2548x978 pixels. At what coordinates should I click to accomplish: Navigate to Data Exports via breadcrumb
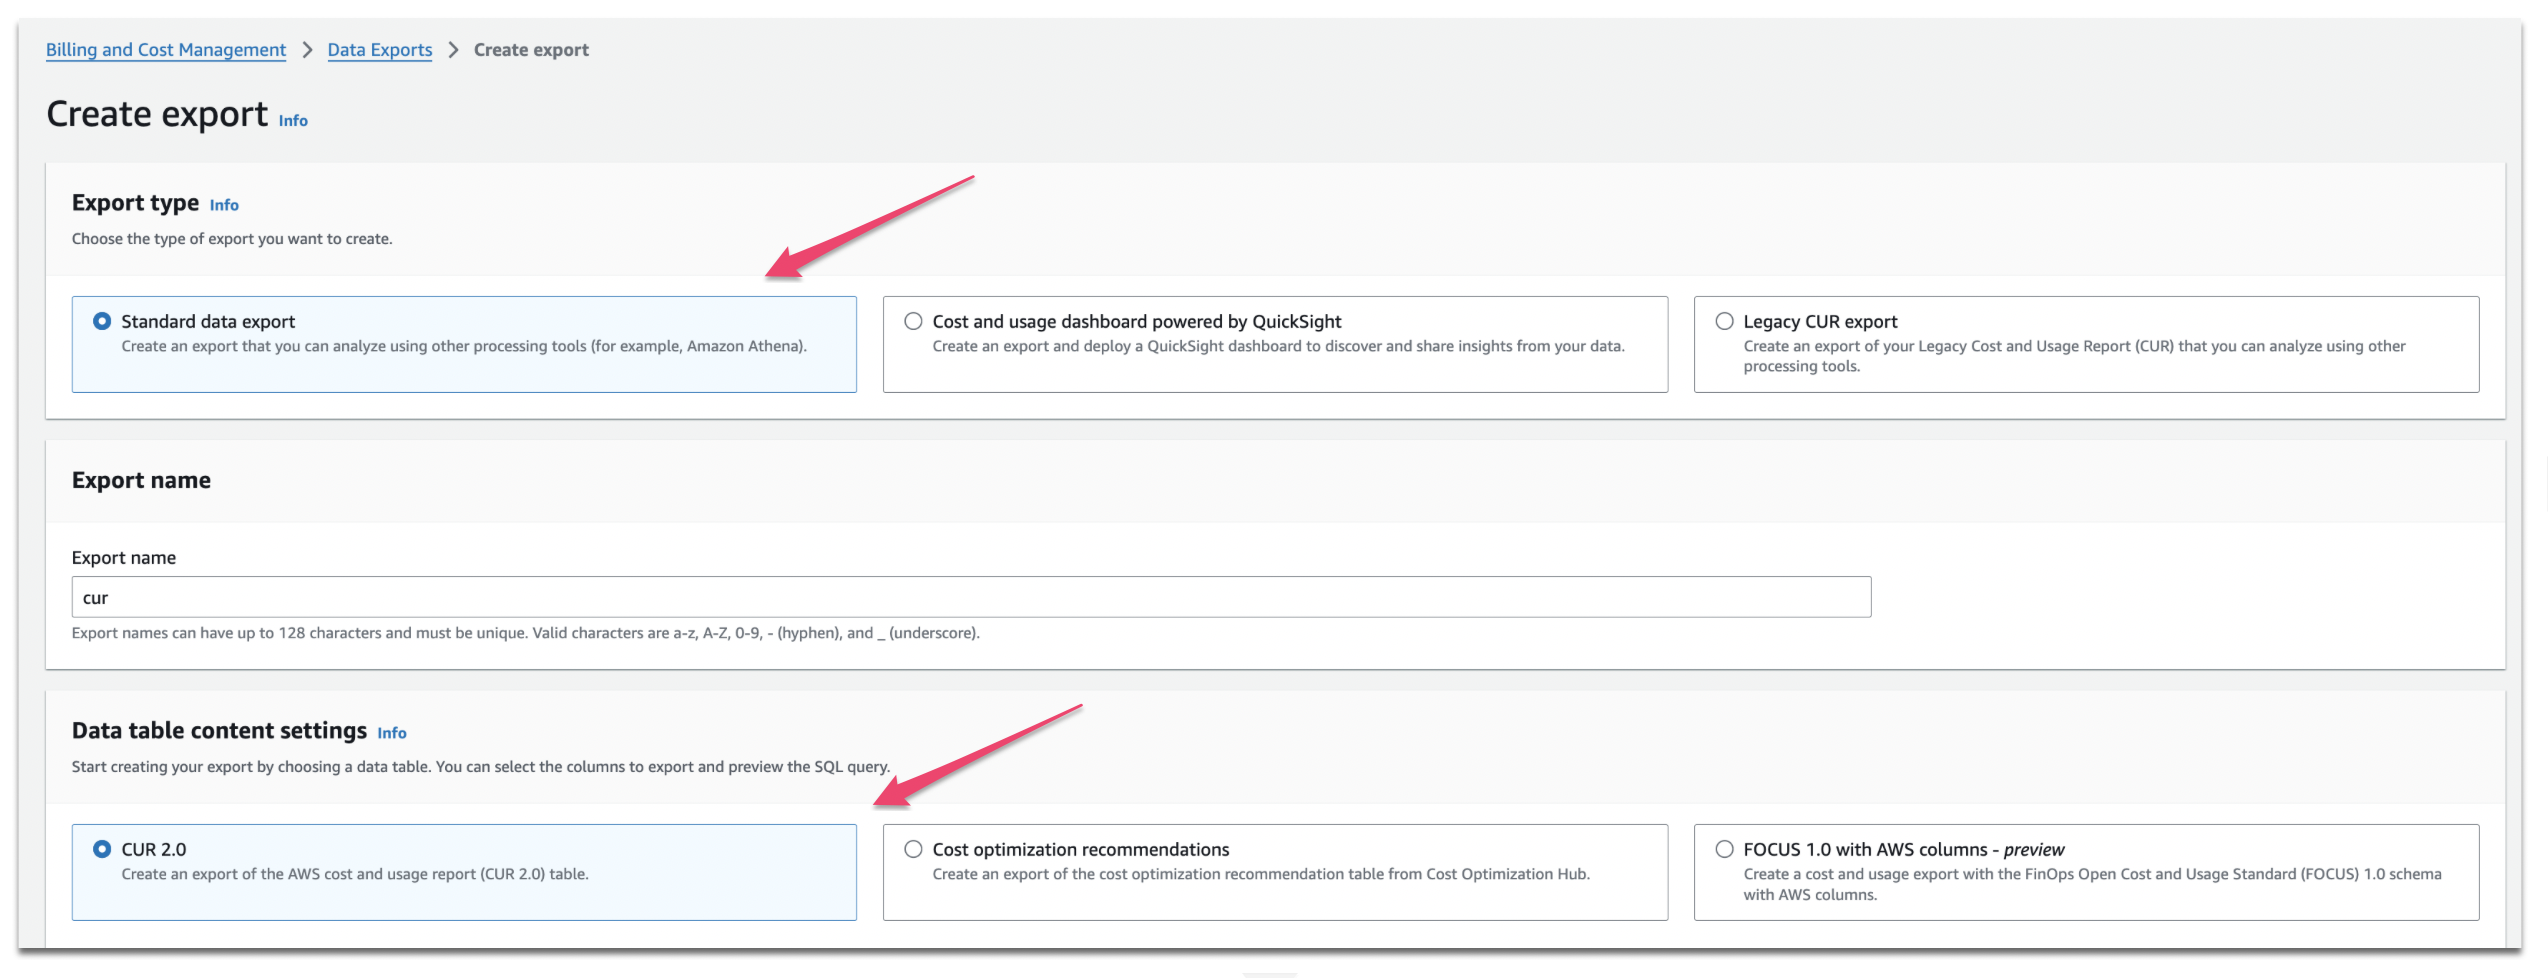pyautogui.click(x=380, y=49)
